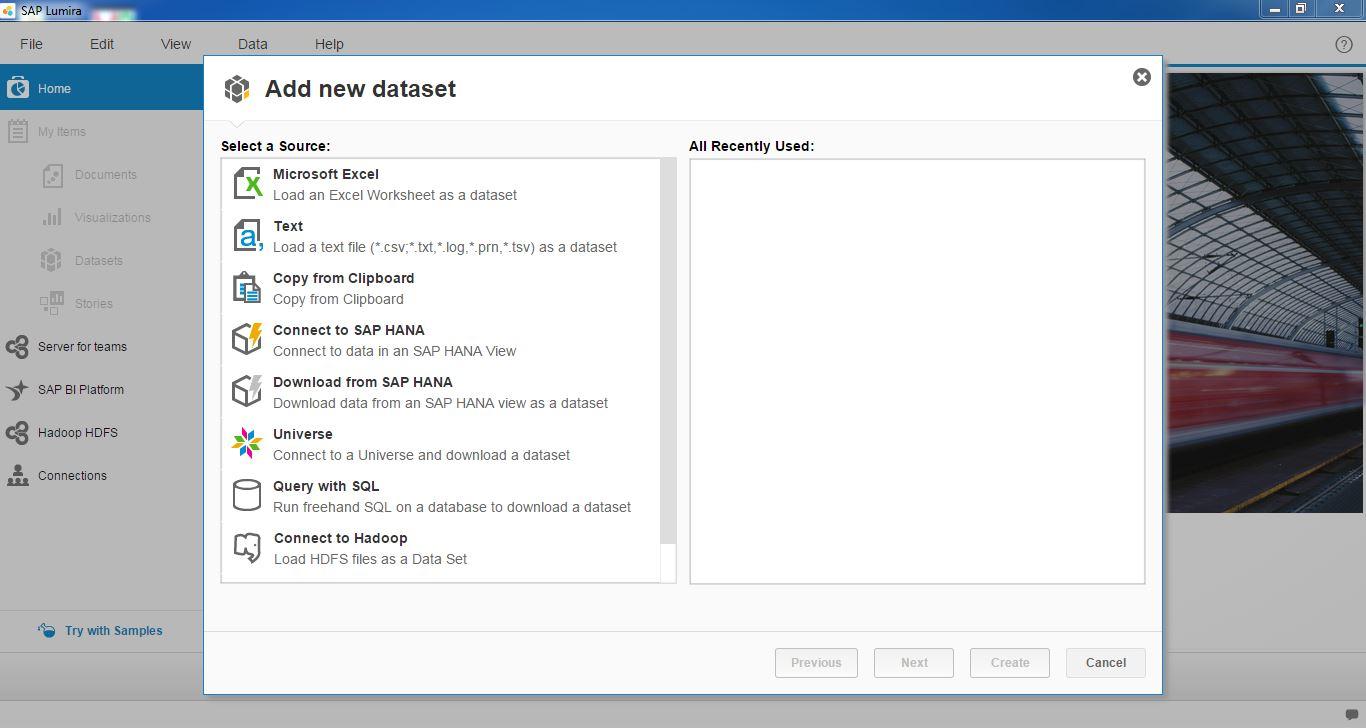Click the Create button
This screenshot has width=1366, height=728.
(1010, 662)
